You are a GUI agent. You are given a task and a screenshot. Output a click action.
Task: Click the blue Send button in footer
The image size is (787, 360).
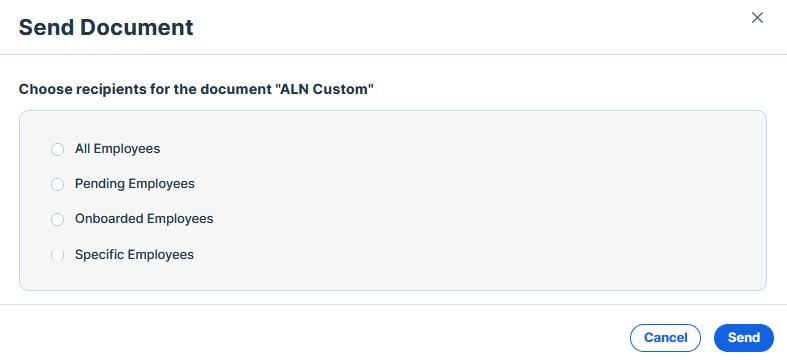pos(744,338)
